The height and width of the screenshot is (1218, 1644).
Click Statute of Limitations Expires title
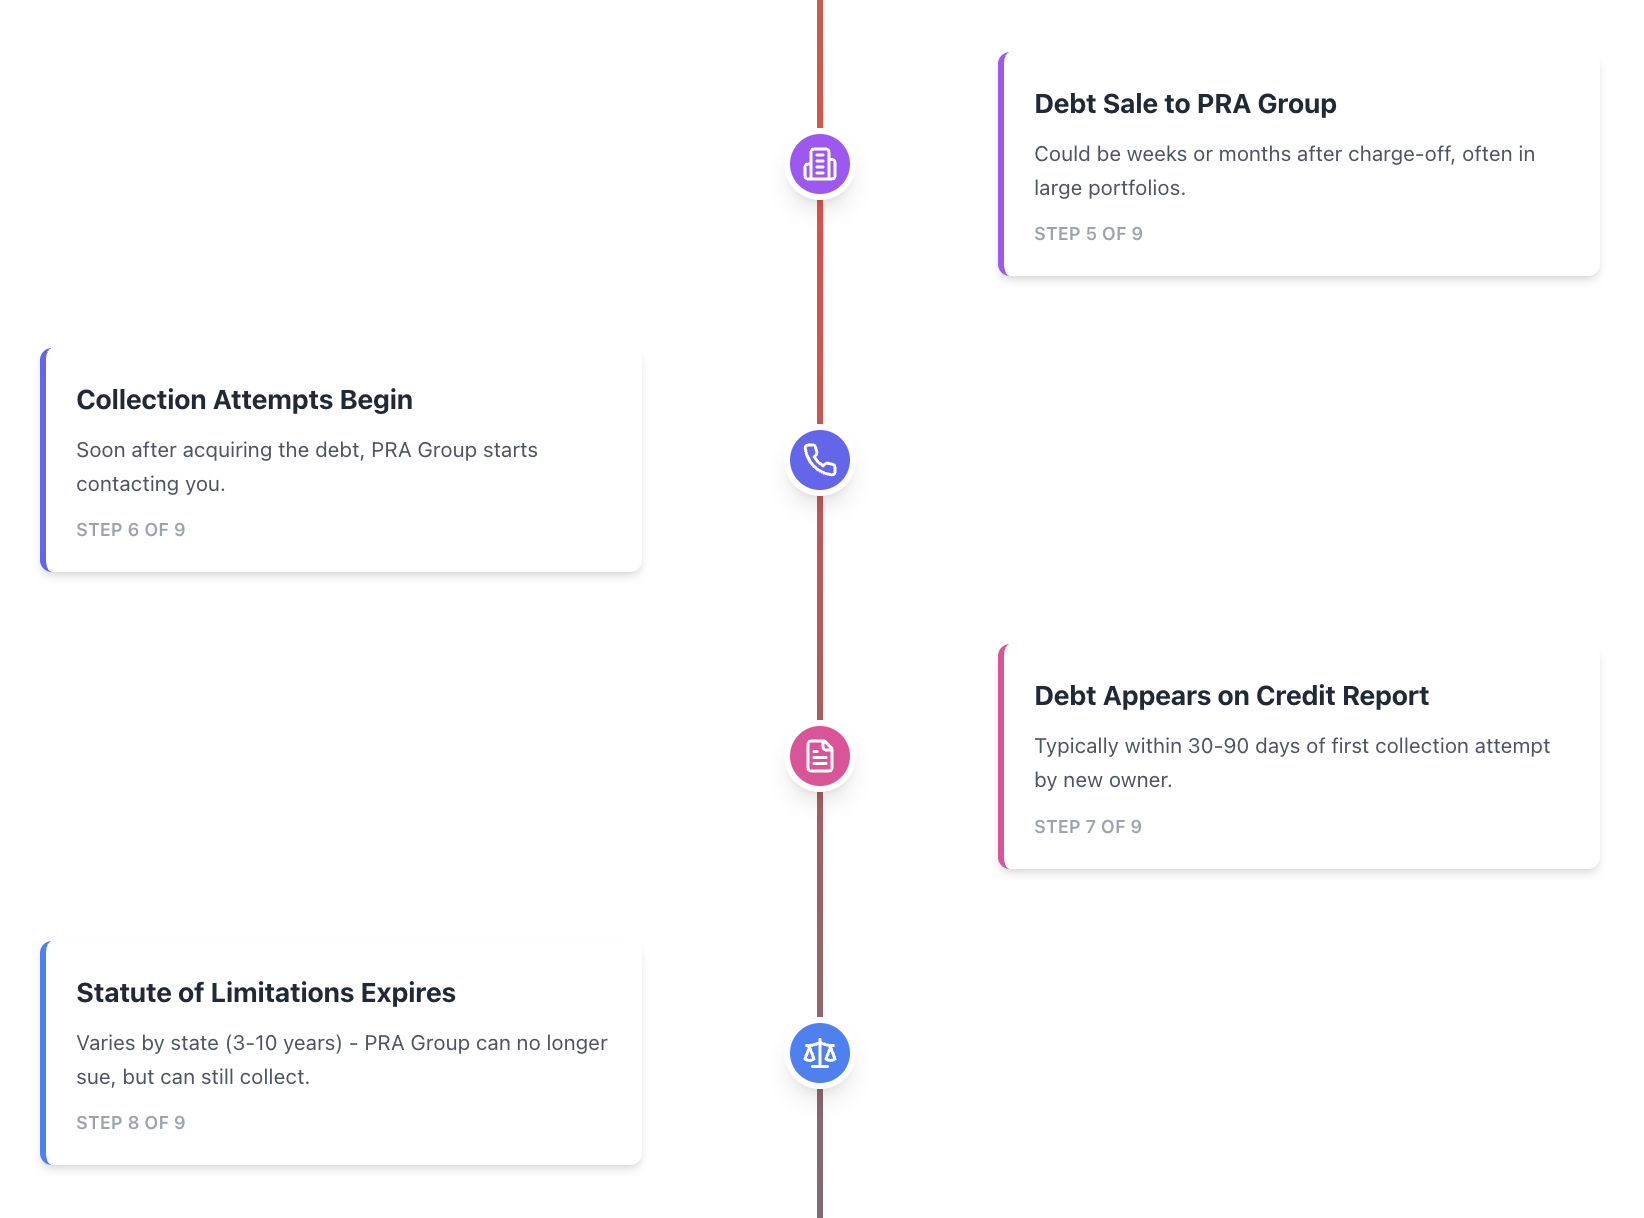tap(266, 993)
